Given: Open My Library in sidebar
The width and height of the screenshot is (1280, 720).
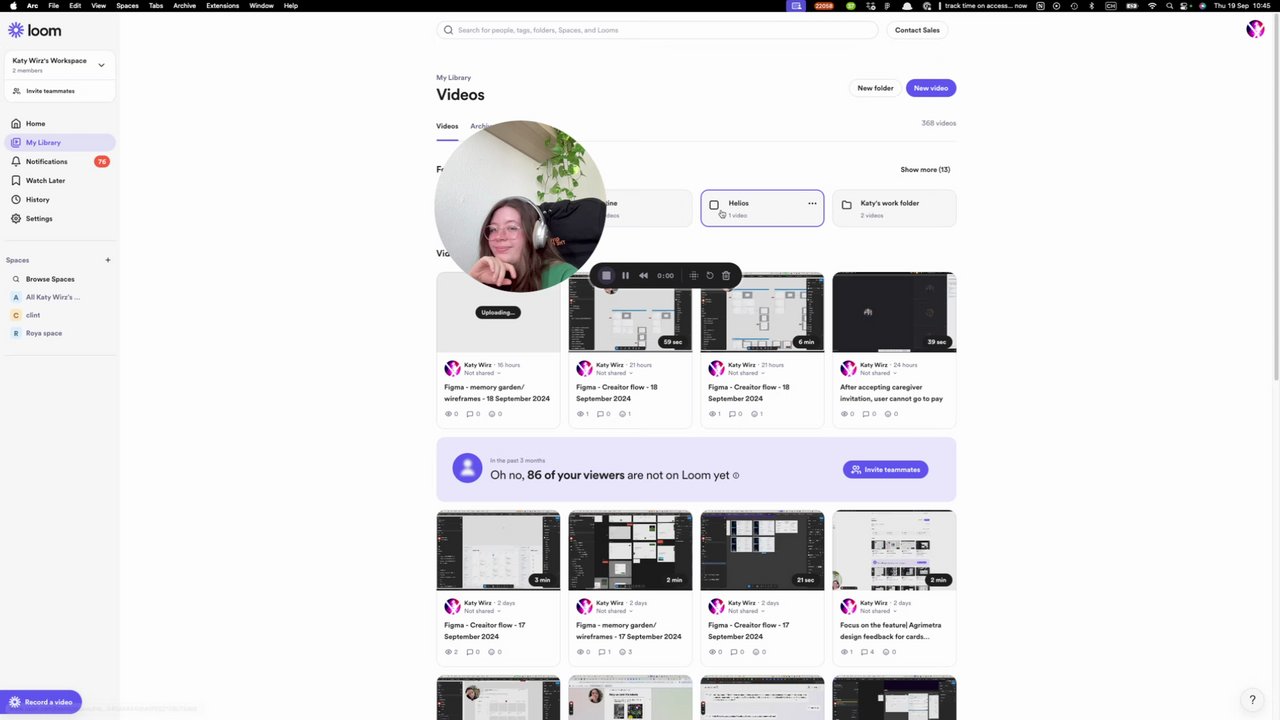Looking at the screenshot, I should tap(60, 142).
